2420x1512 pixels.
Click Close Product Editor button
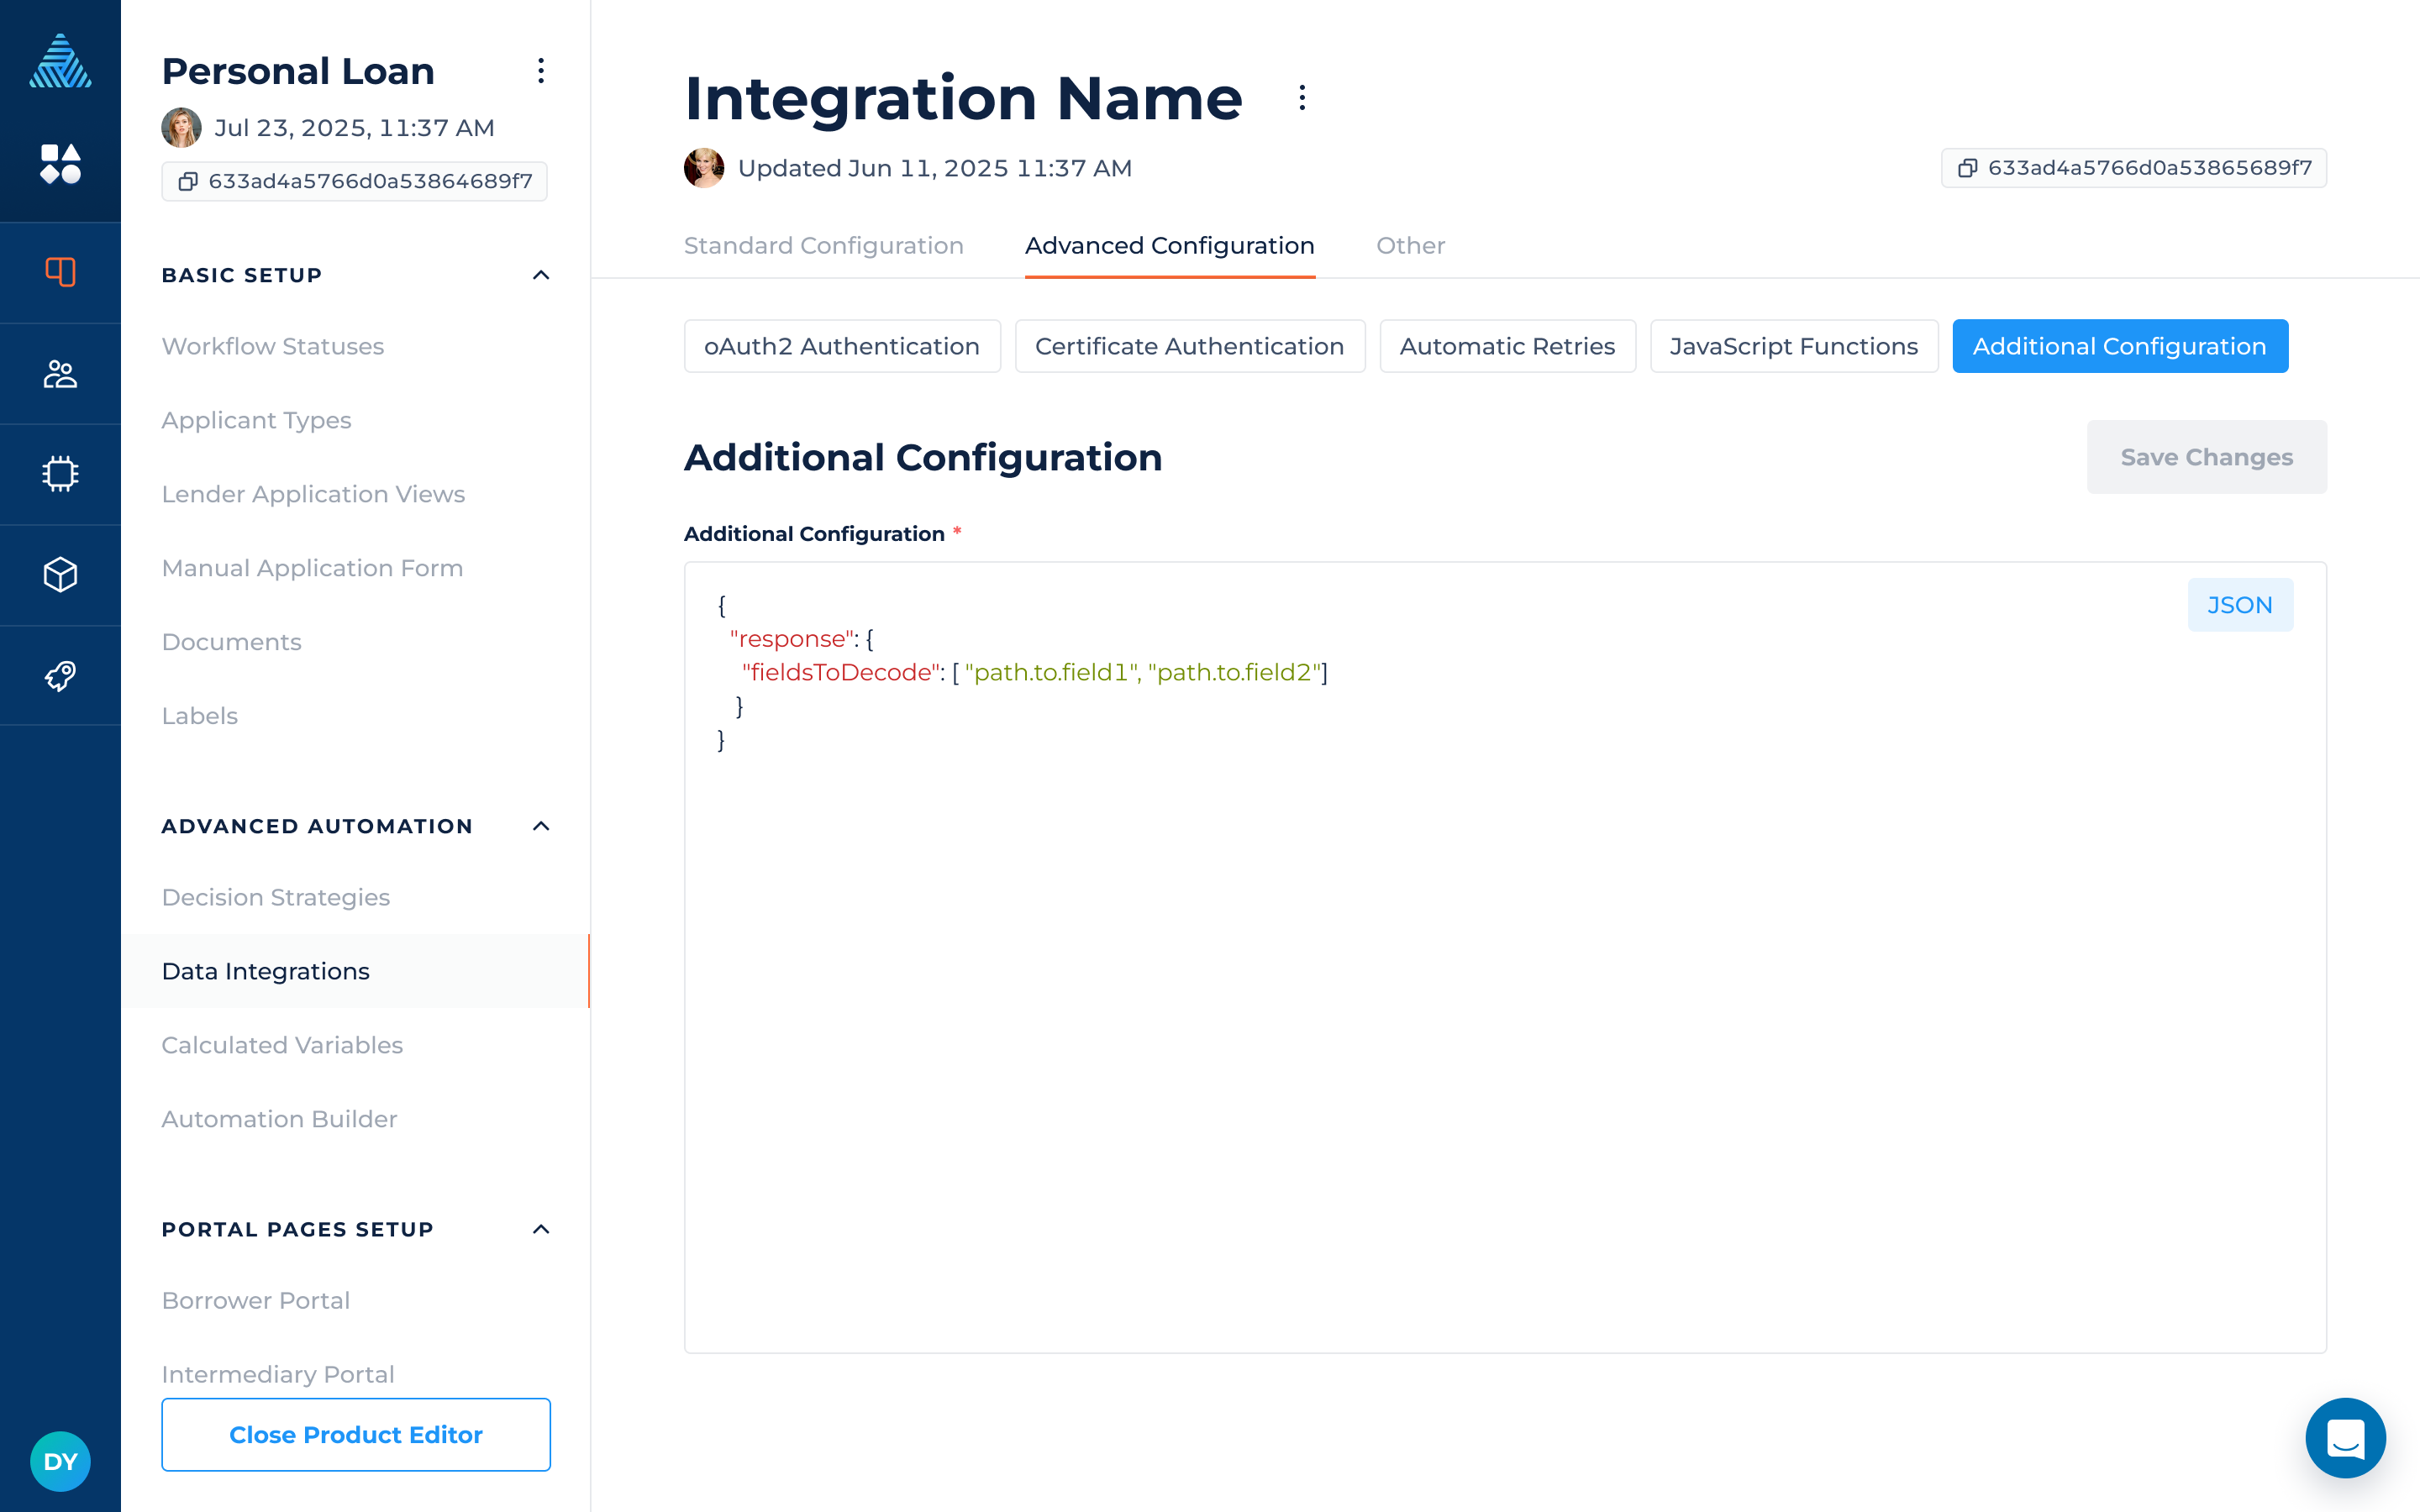click(355, 1434)
